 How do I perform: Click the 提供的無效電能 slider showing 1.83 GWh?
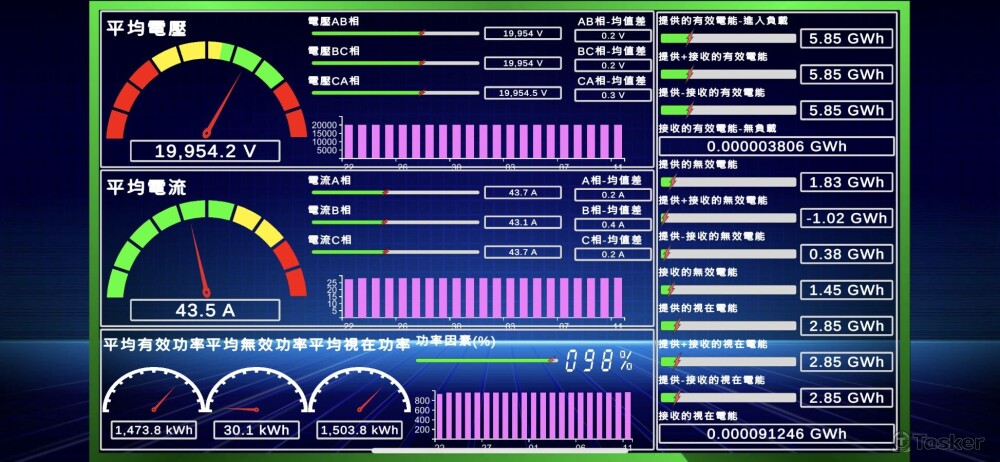[728, 182]
